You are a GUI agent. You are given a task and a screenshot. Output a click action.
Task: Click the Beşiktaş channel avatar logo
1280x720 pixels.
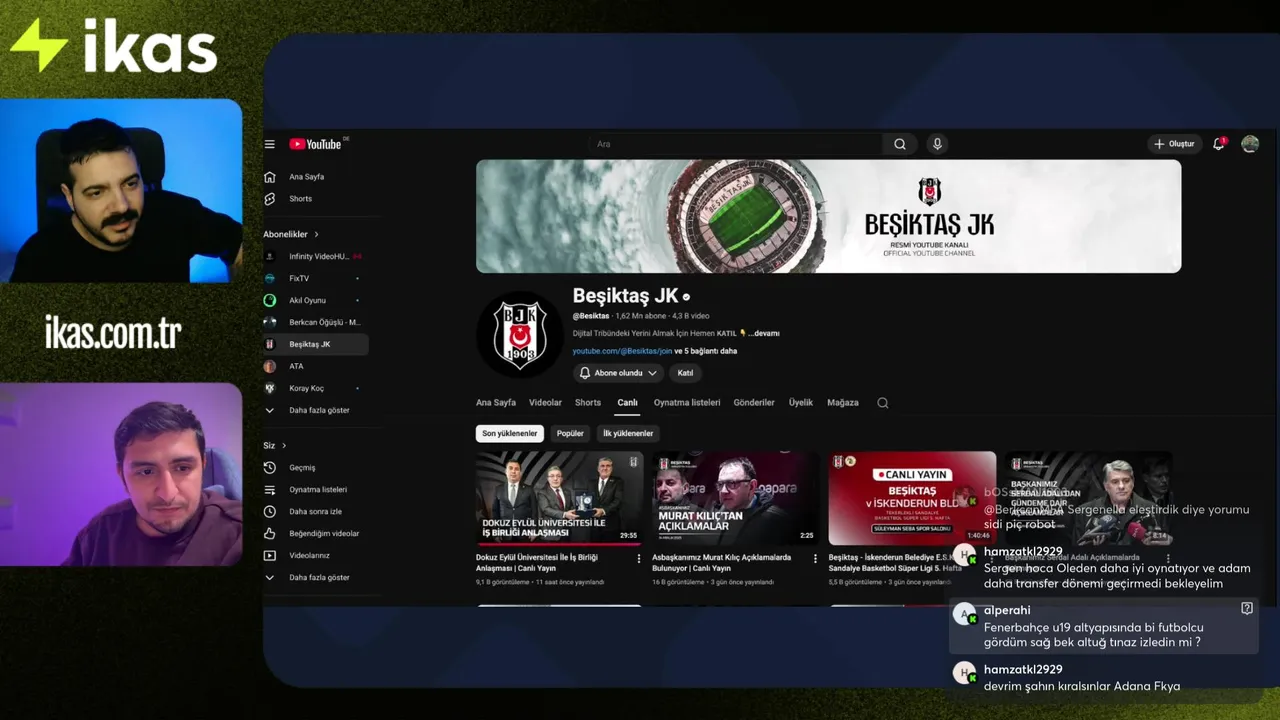520,335
